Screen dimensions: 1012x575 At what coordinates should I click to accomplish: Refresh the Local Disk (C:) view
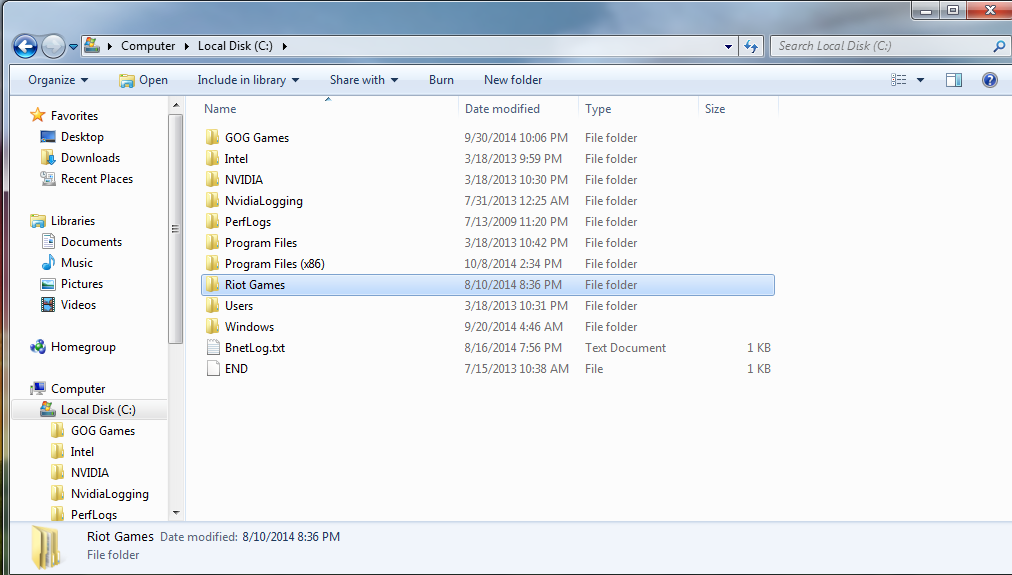coord(751,46)
